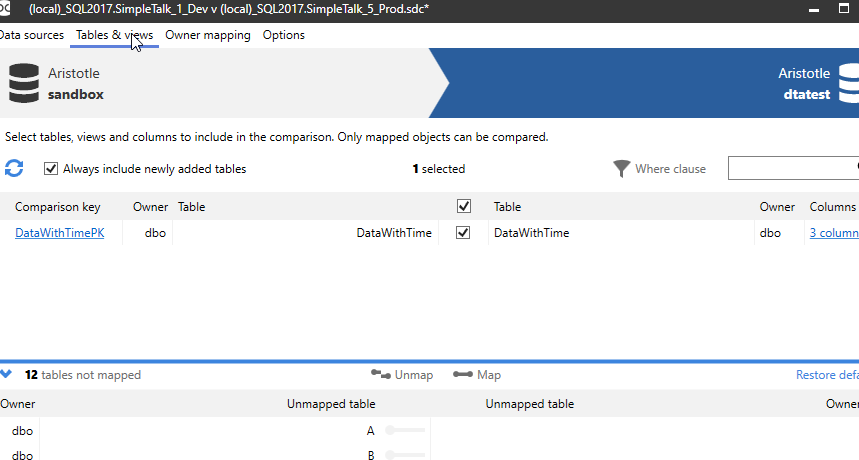Open the Tables & views tab

pos(114,35)
